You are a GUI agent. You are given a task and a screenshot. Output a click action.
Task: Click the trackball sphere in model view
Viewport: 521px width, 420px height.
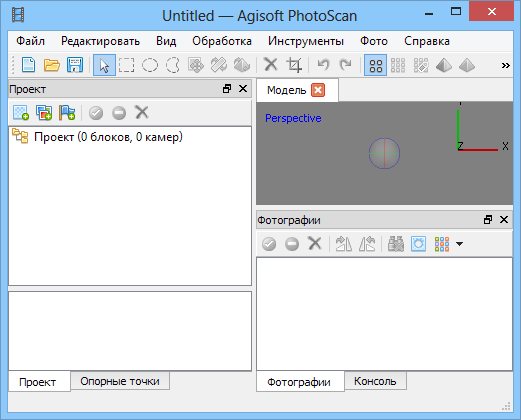tap(384, 153)
